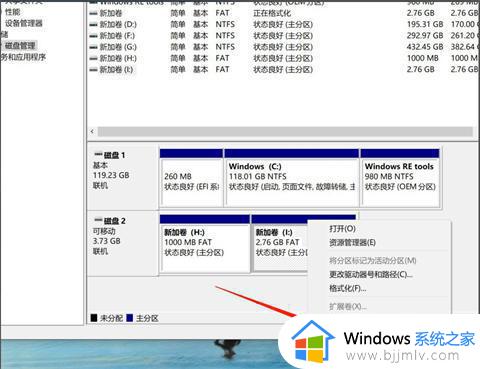Click the 磁盘 1 disk header

point(123,177)
